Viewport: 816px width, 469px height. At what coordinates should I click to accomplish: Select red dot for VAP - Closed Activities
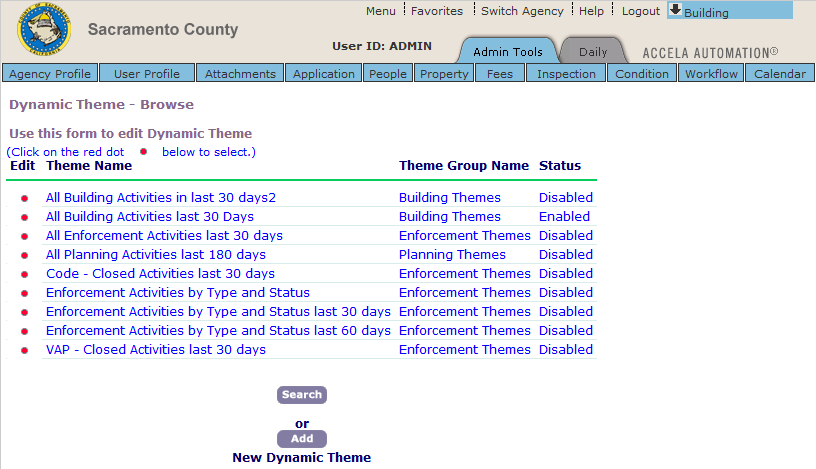pyautogui.click(x=24, y=350)
